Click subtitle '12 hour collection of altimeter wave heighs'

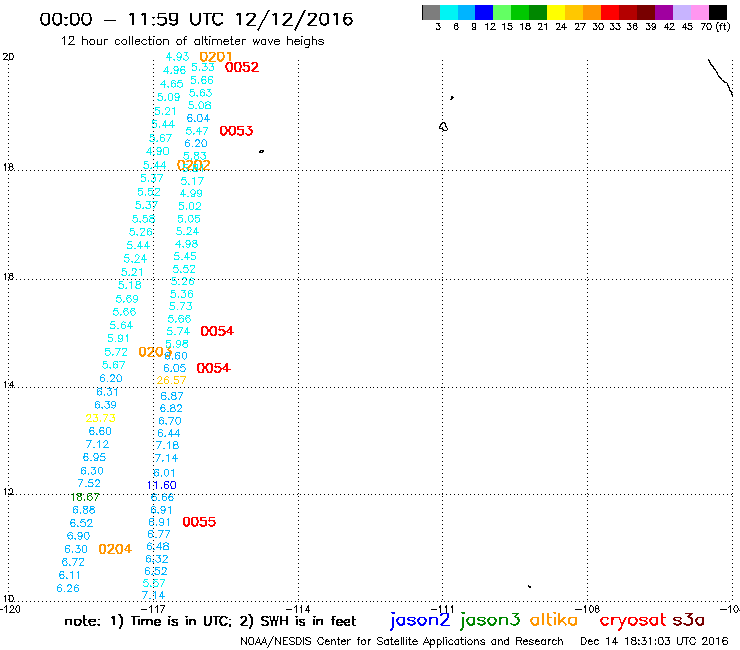pyautogui.click(x=193, y=41)
